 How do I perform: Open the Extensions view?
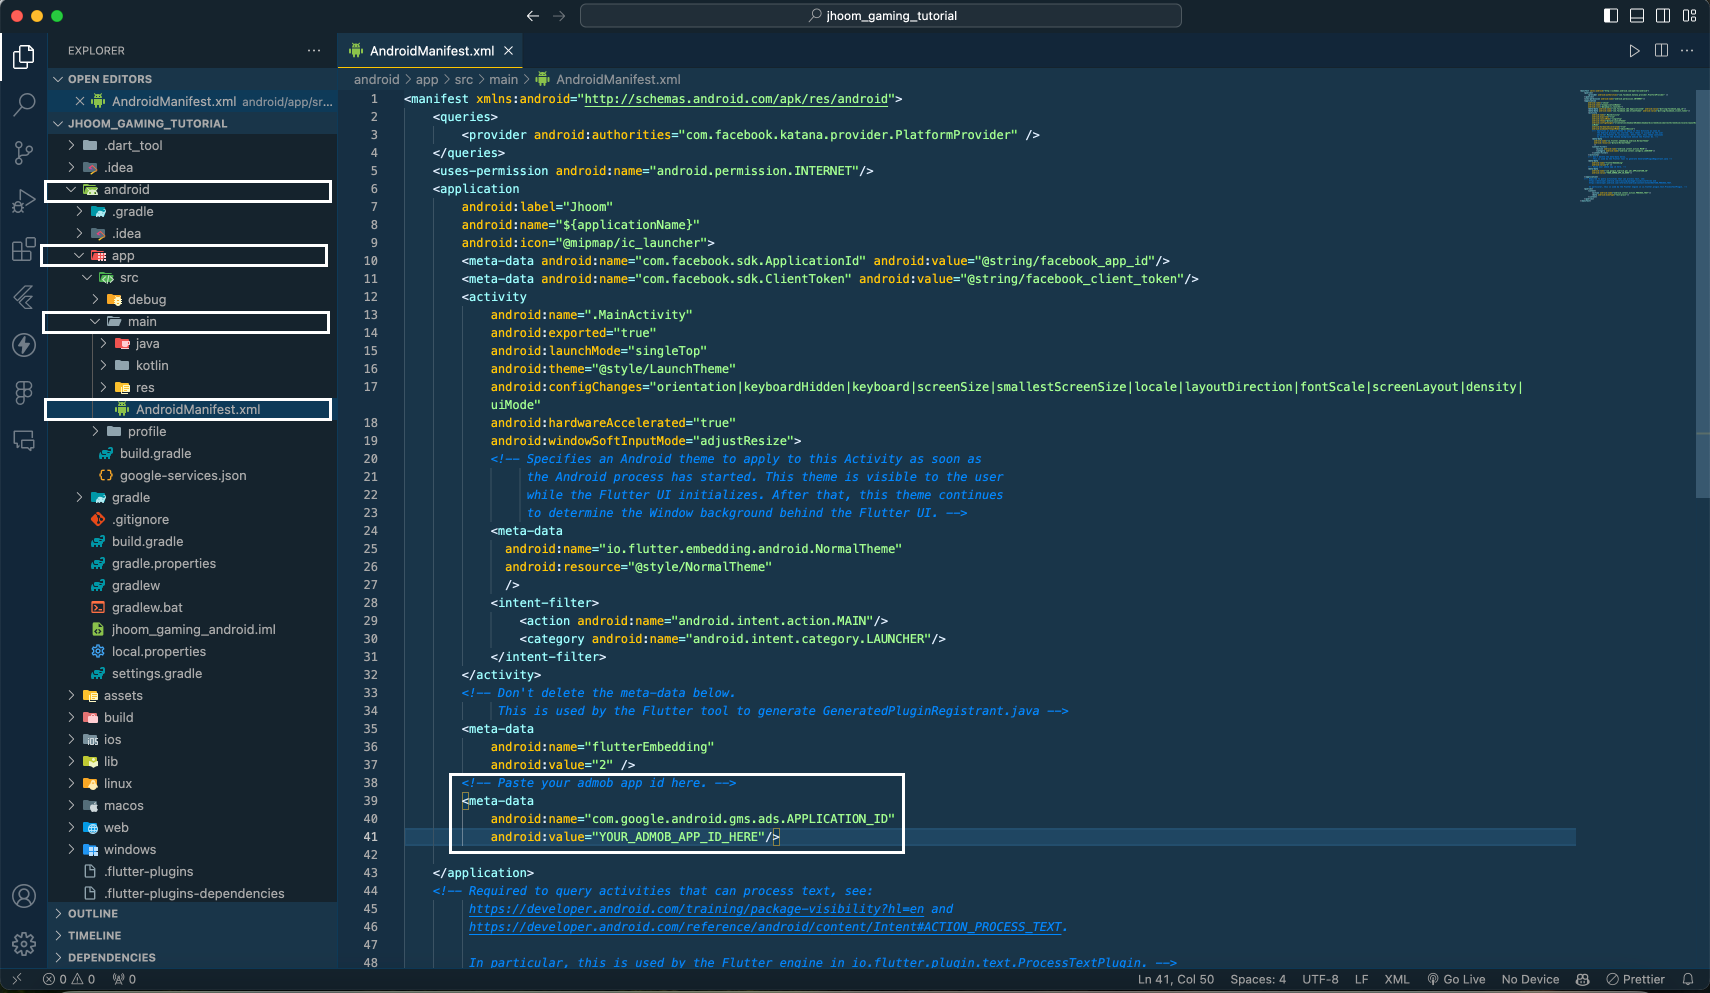(24, 249)
